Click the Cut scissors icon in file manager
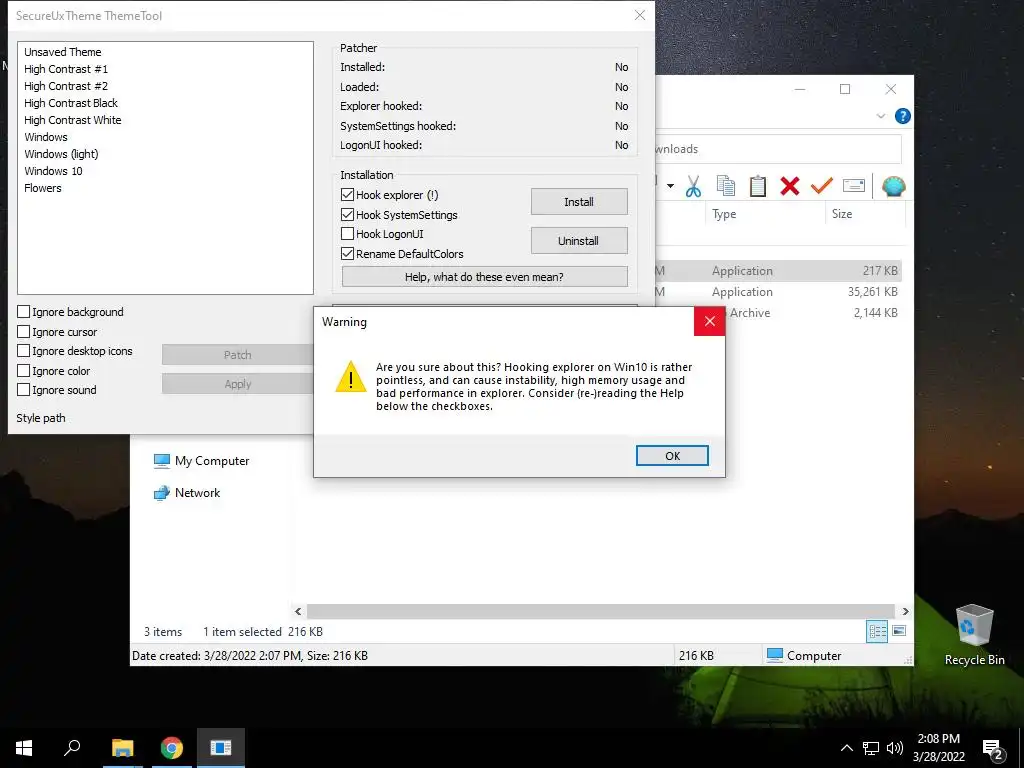The height and width of the screenshot is (768, 1024). (x=693, y=187)
